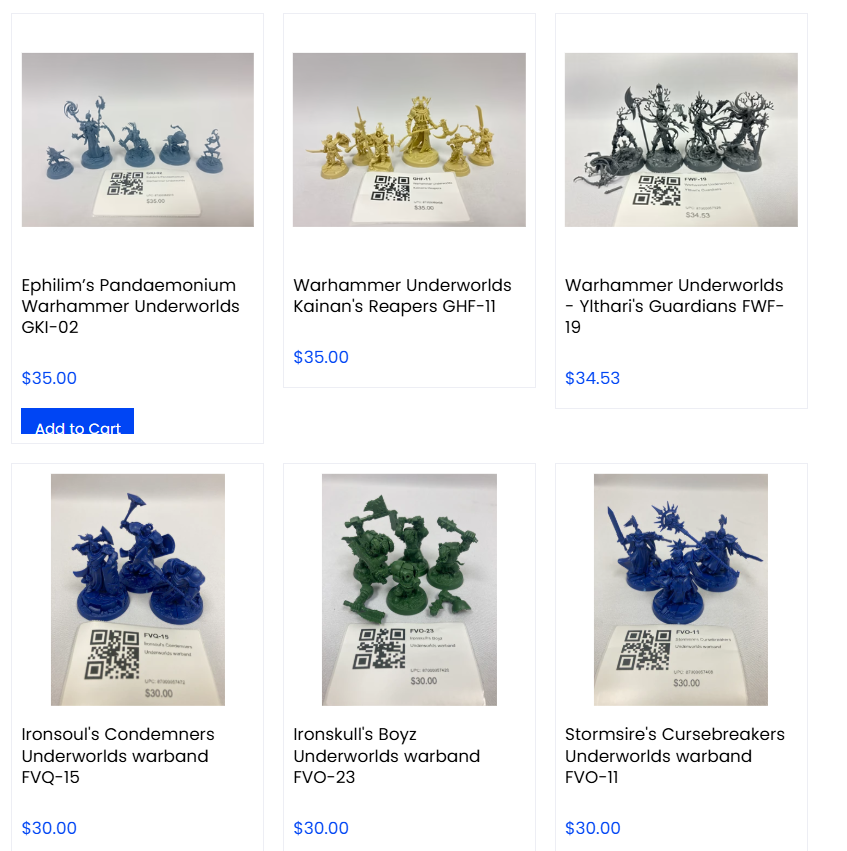847x851 pixels.
Task: Open Stormsire's Cursebreakers product photo
Action: tap(681, 590)
